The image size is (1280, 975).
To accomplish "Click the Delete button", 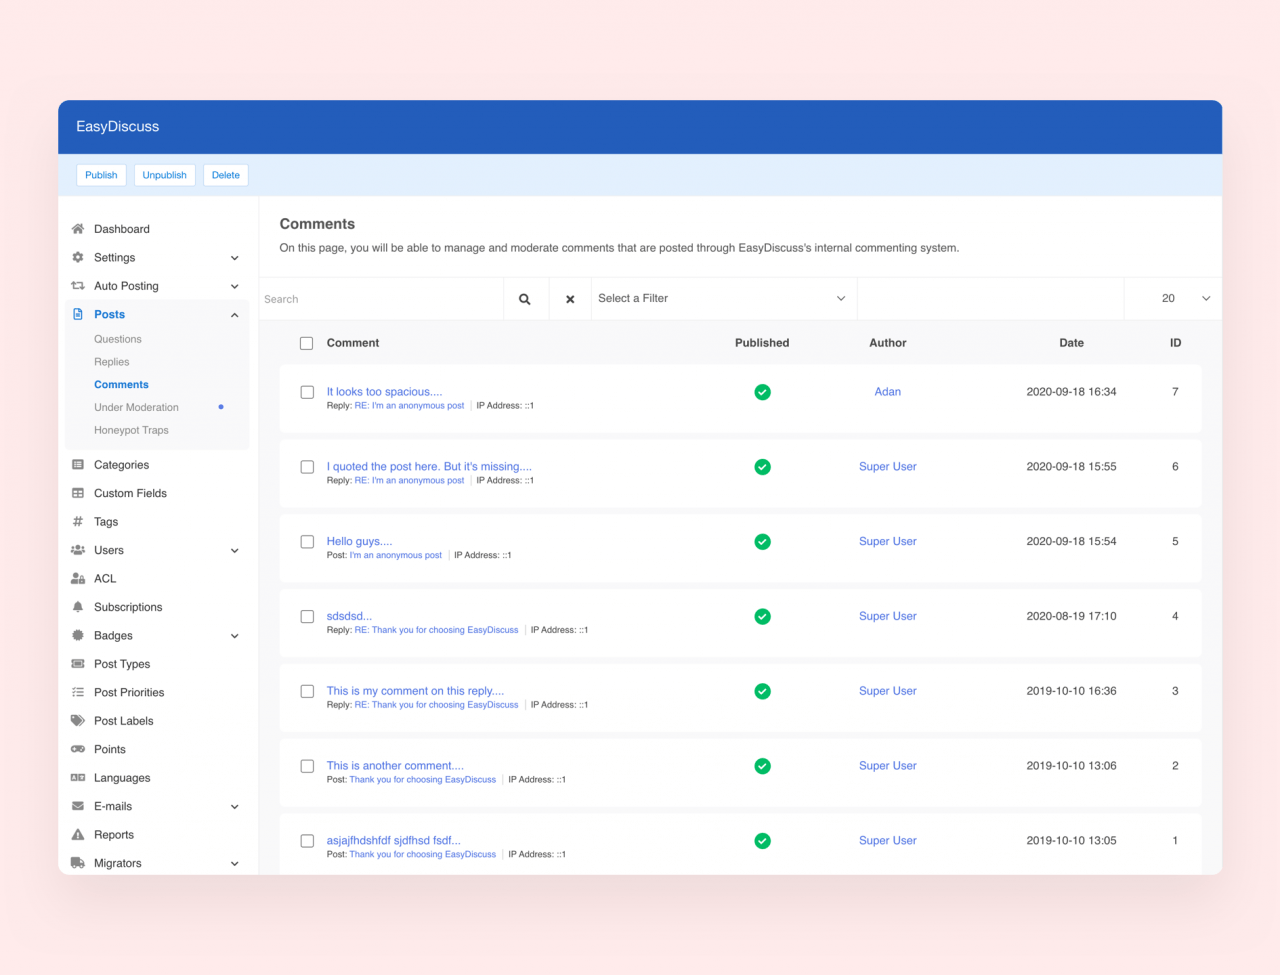I will (226, 175).
